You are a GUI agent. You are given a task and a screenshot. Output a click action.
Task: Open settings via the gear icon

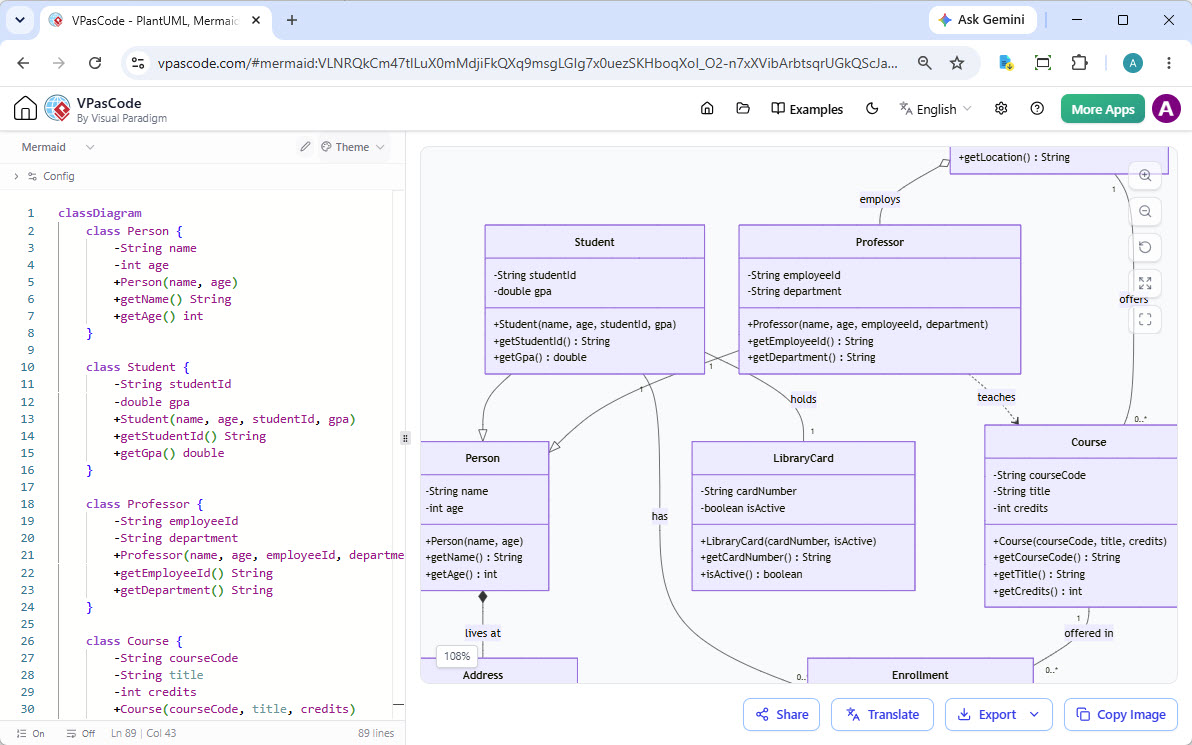(x=1001, y=109)
